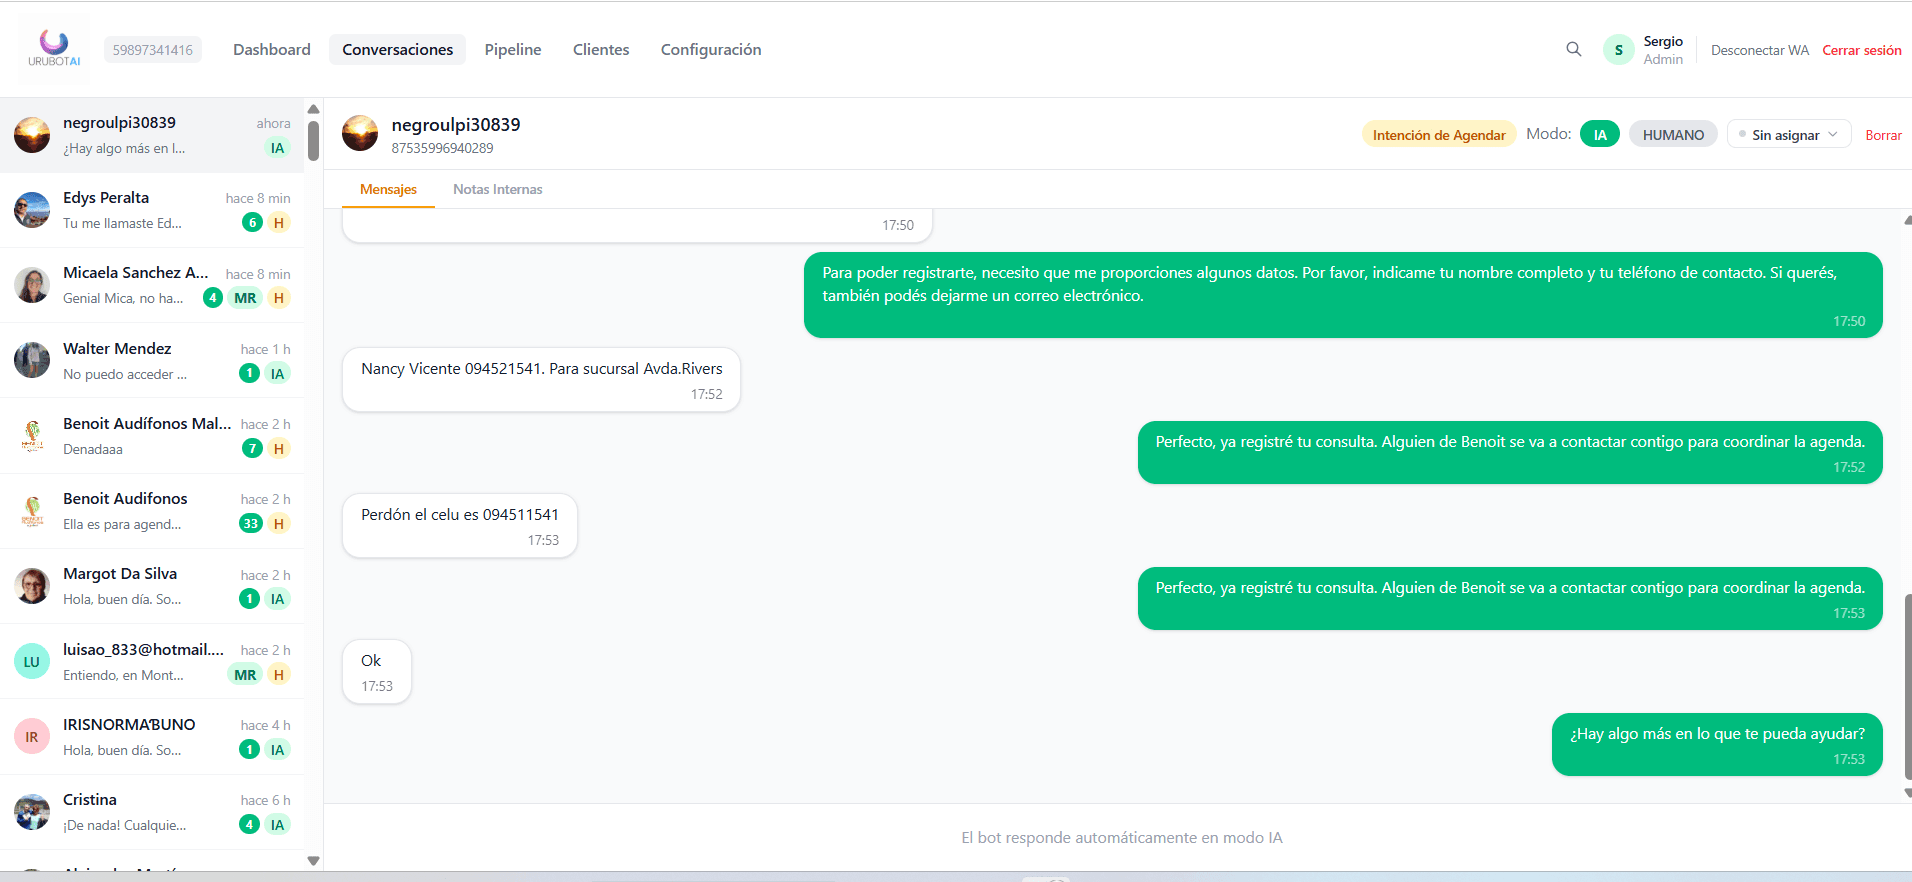
Task: Open Edys Peralta conversation name
Action: (106, 197)
